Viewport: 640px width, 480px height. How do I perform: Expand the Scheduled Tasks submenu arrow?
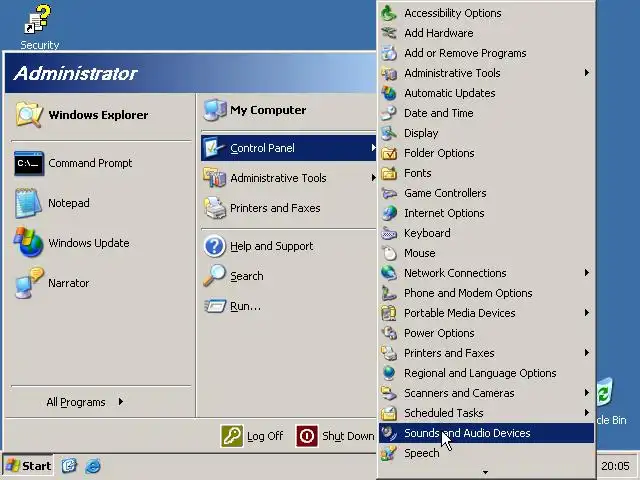click(x=587, y=413)
